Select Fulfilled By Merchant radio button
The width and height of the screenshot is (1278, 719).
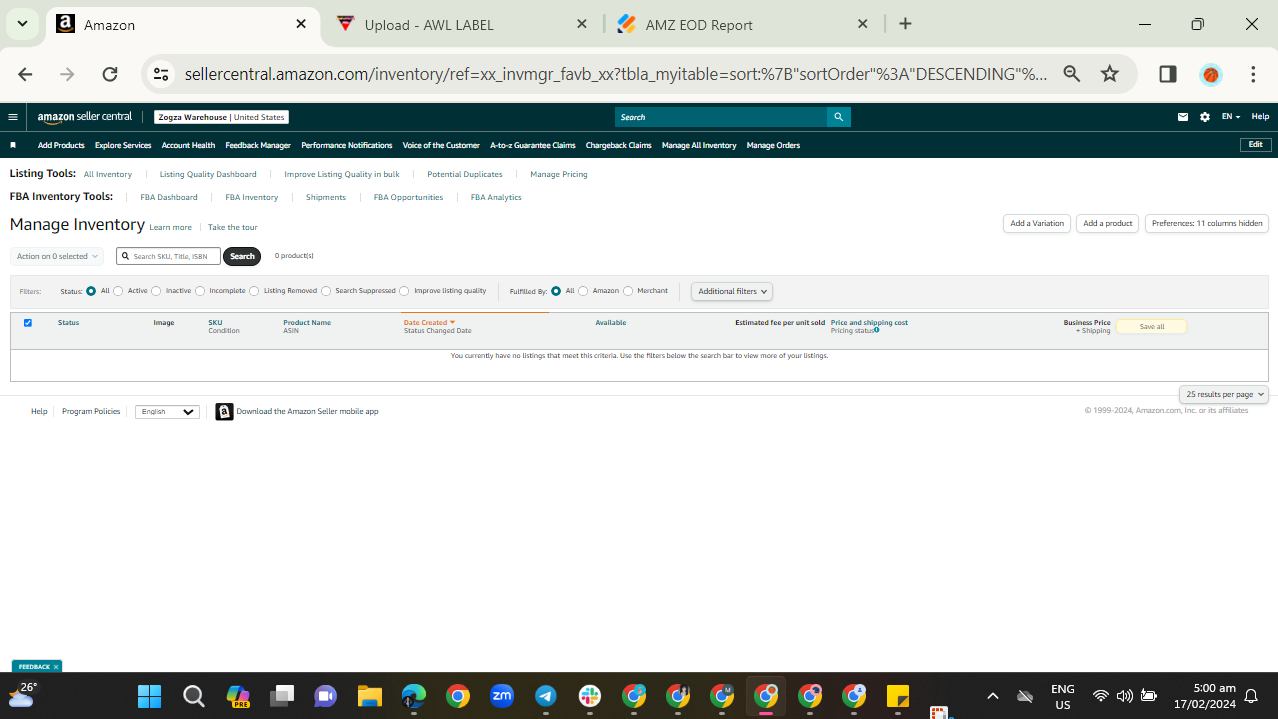[628, 291]
